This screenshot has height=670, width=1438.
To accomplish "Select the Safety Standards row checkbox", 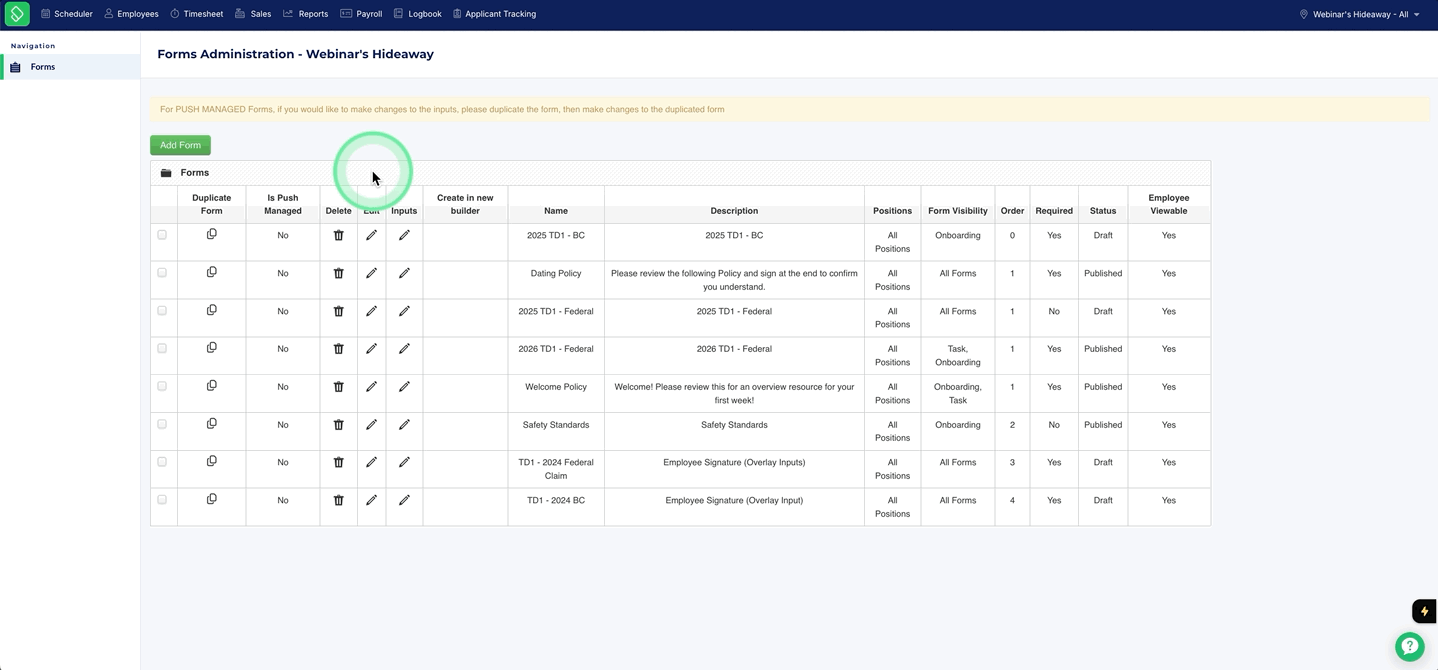I will (162, 424).
